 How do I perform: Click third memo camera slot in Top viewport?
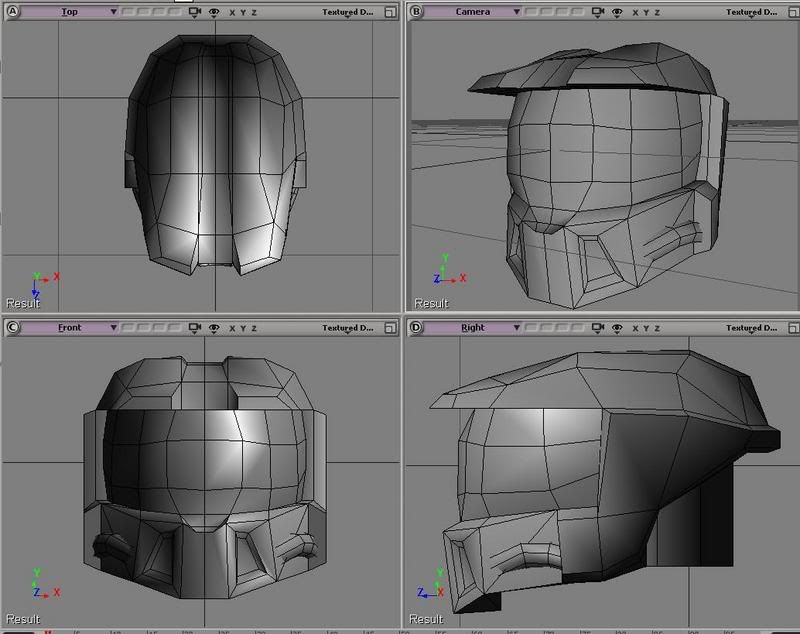tap(159, 12)
